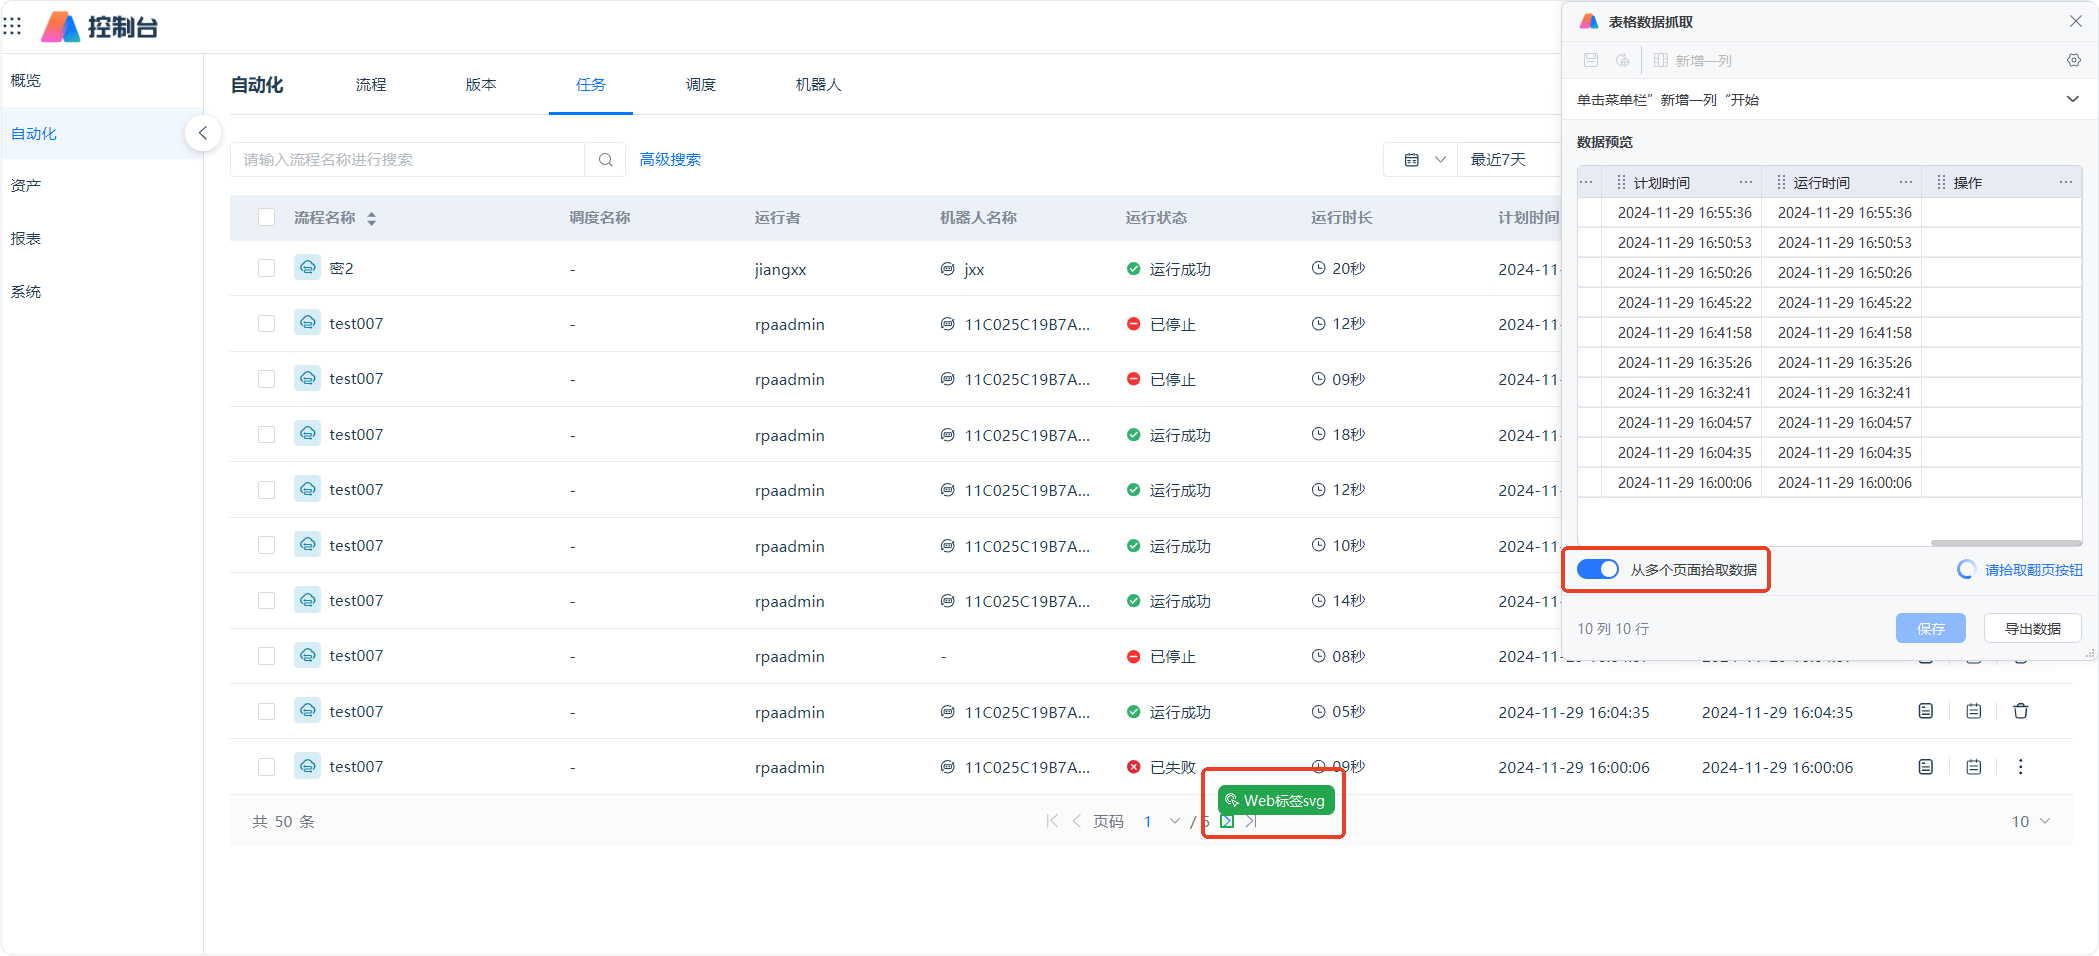Viewport: 2099px width, 956px height.
Task: Check the test007 row with 09秒 已停止
Action: pos(266,379)
